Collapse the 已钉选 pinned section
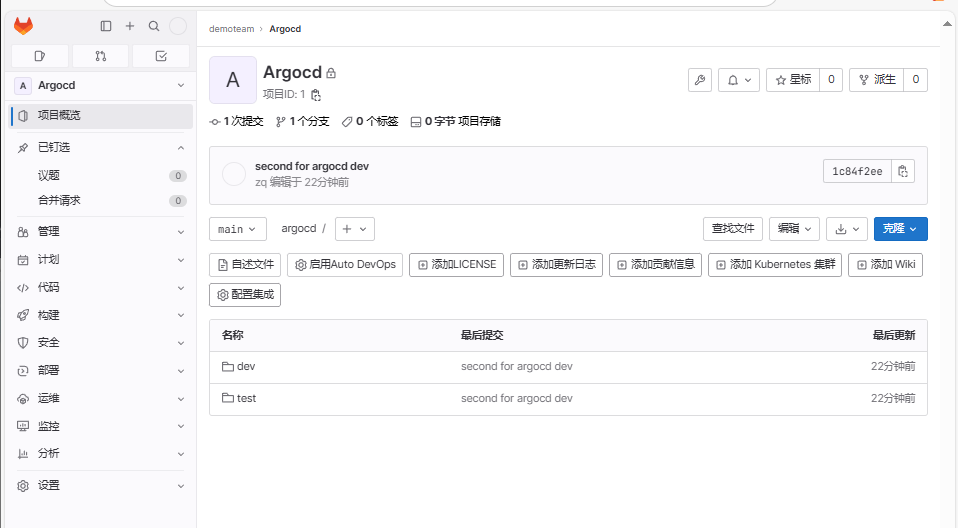958x528 pixels. (101, 148)
